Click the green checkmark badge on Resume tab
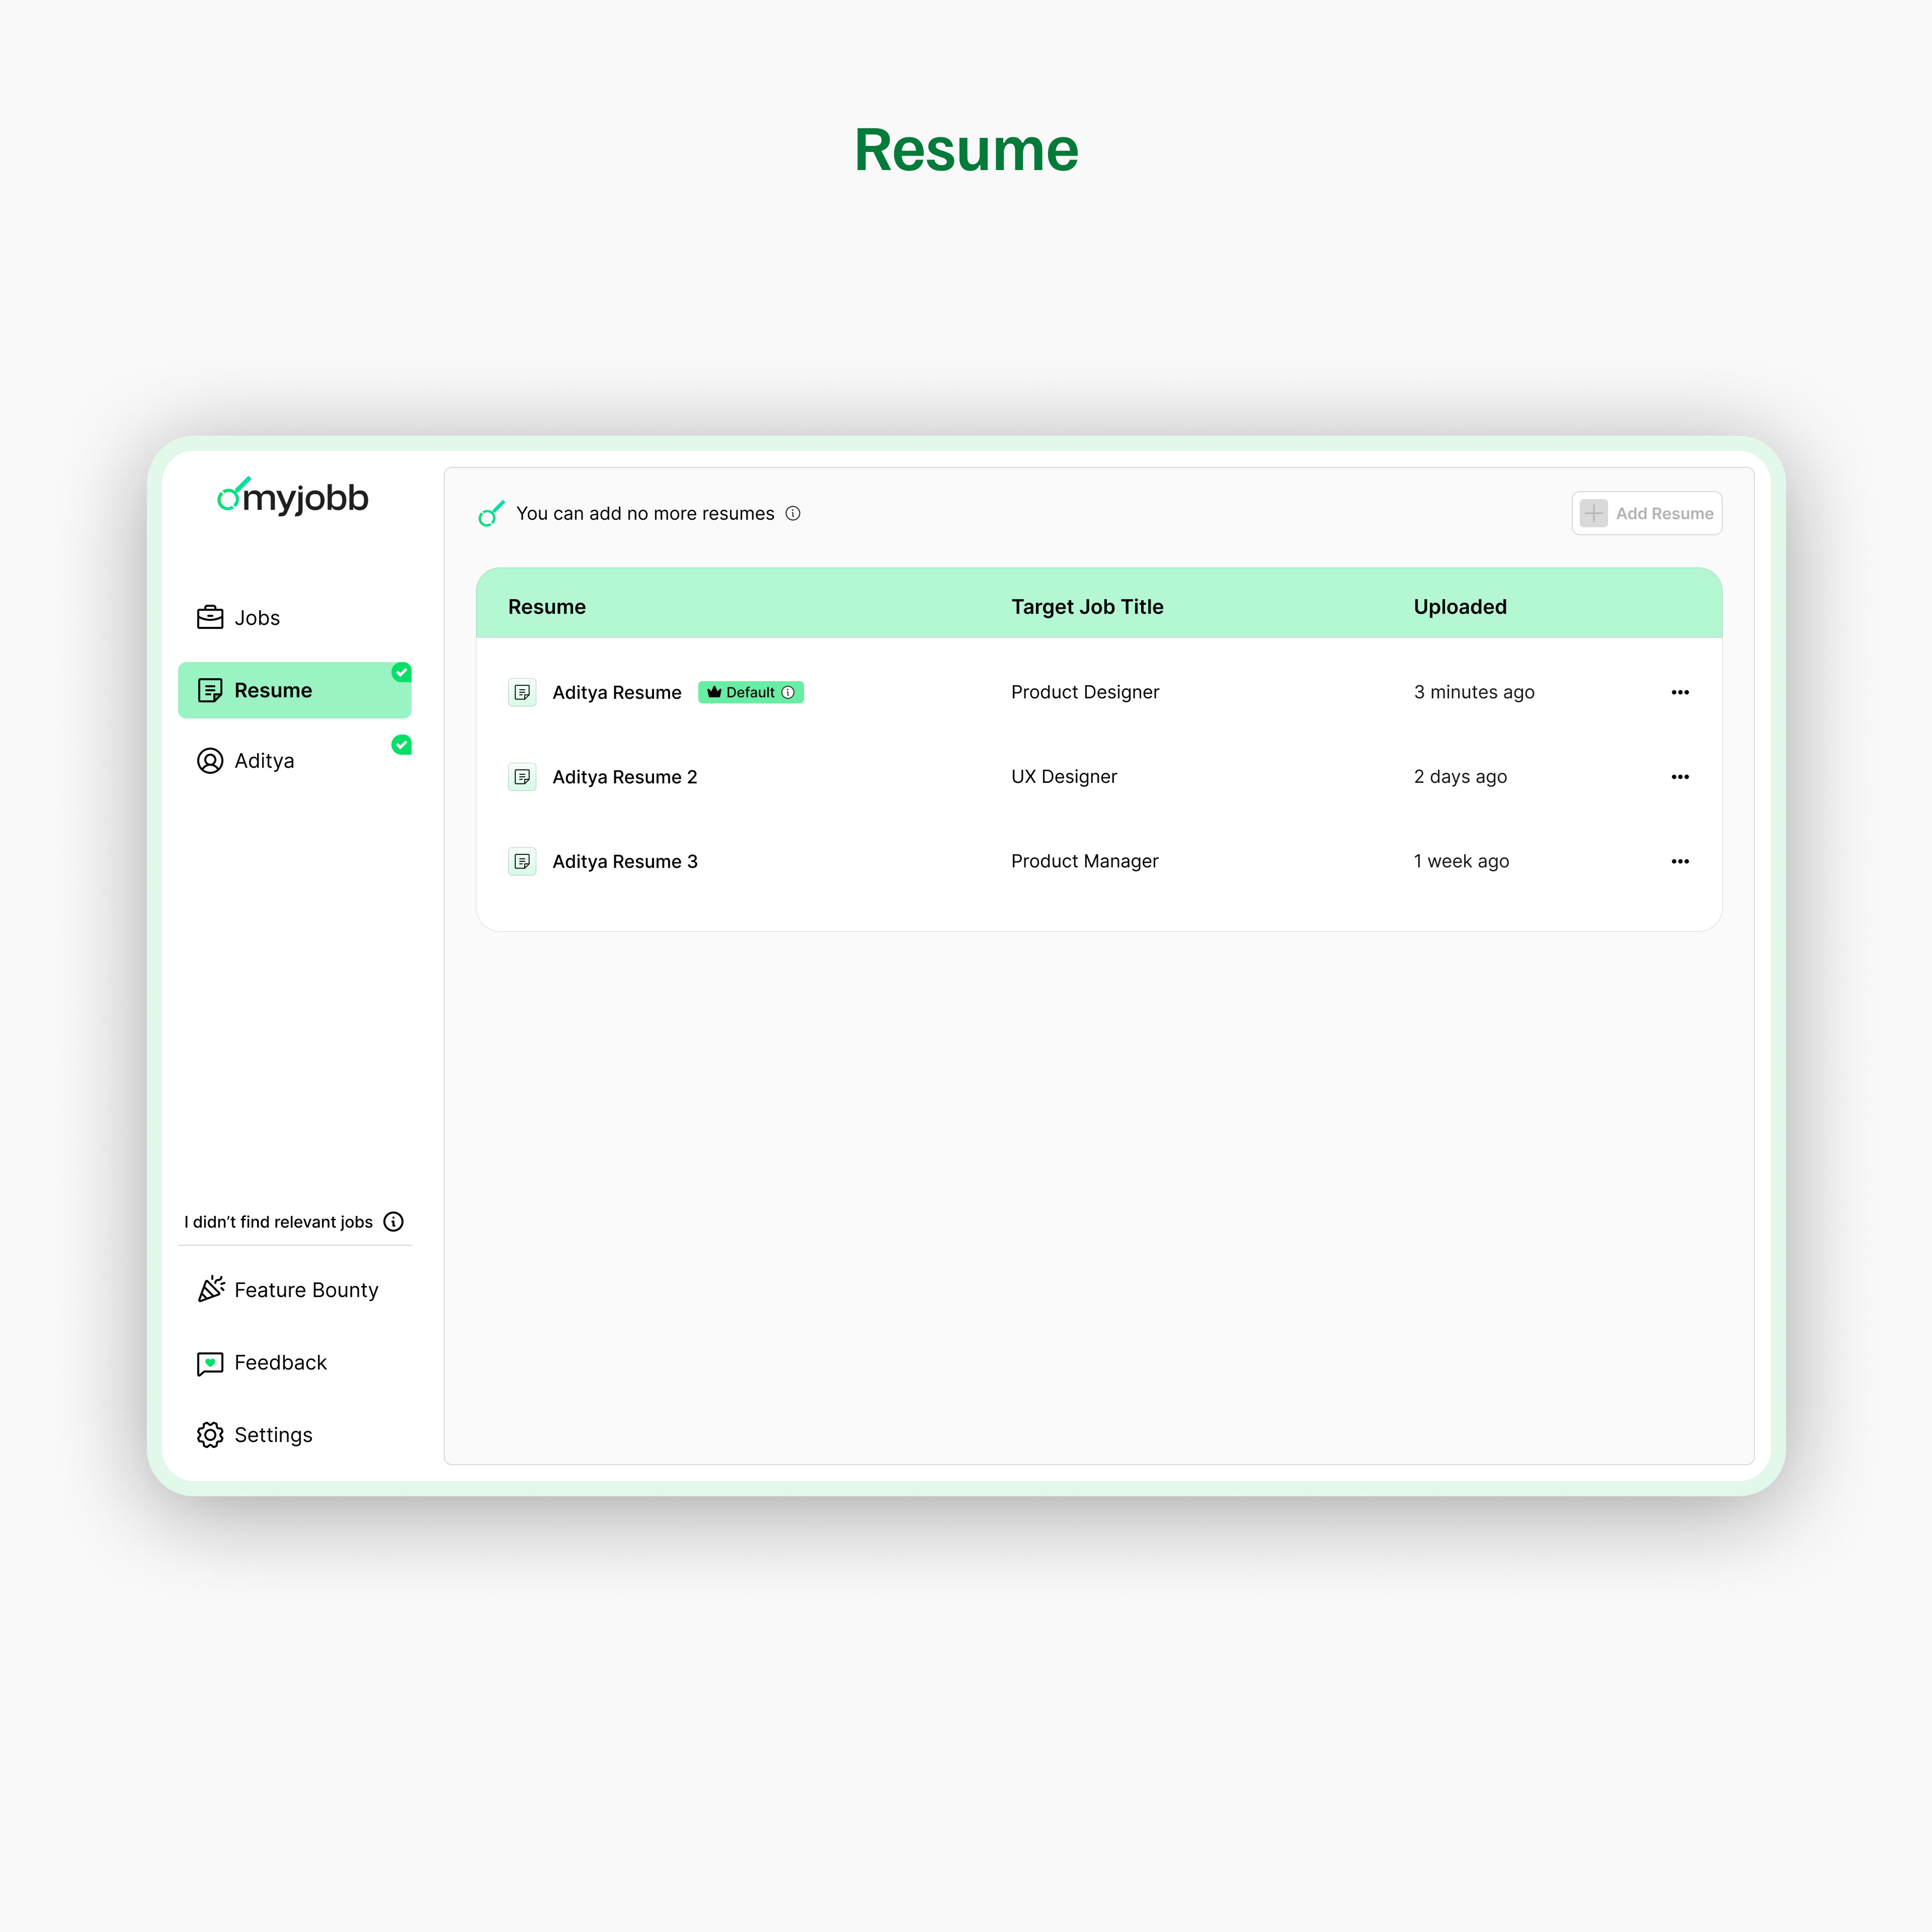This screenshot has width=1932, height=1932. click(401, 672)
